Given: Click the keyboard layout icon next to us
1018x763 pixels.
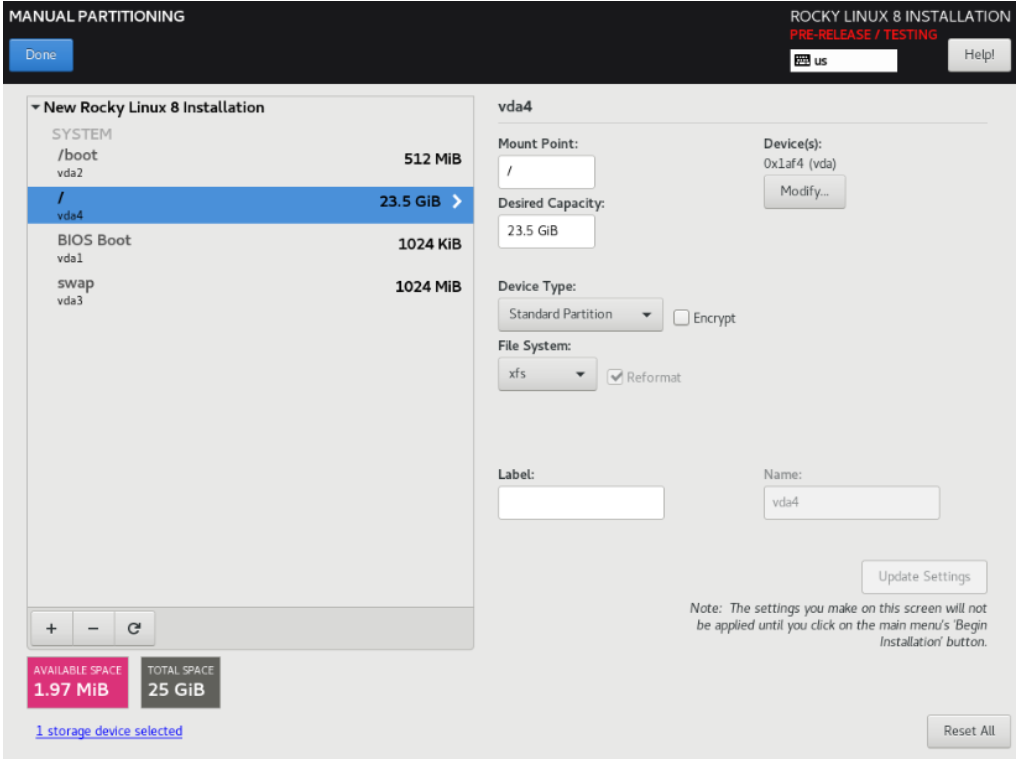Looking at the screenshot, I should [x=802, y=60].
